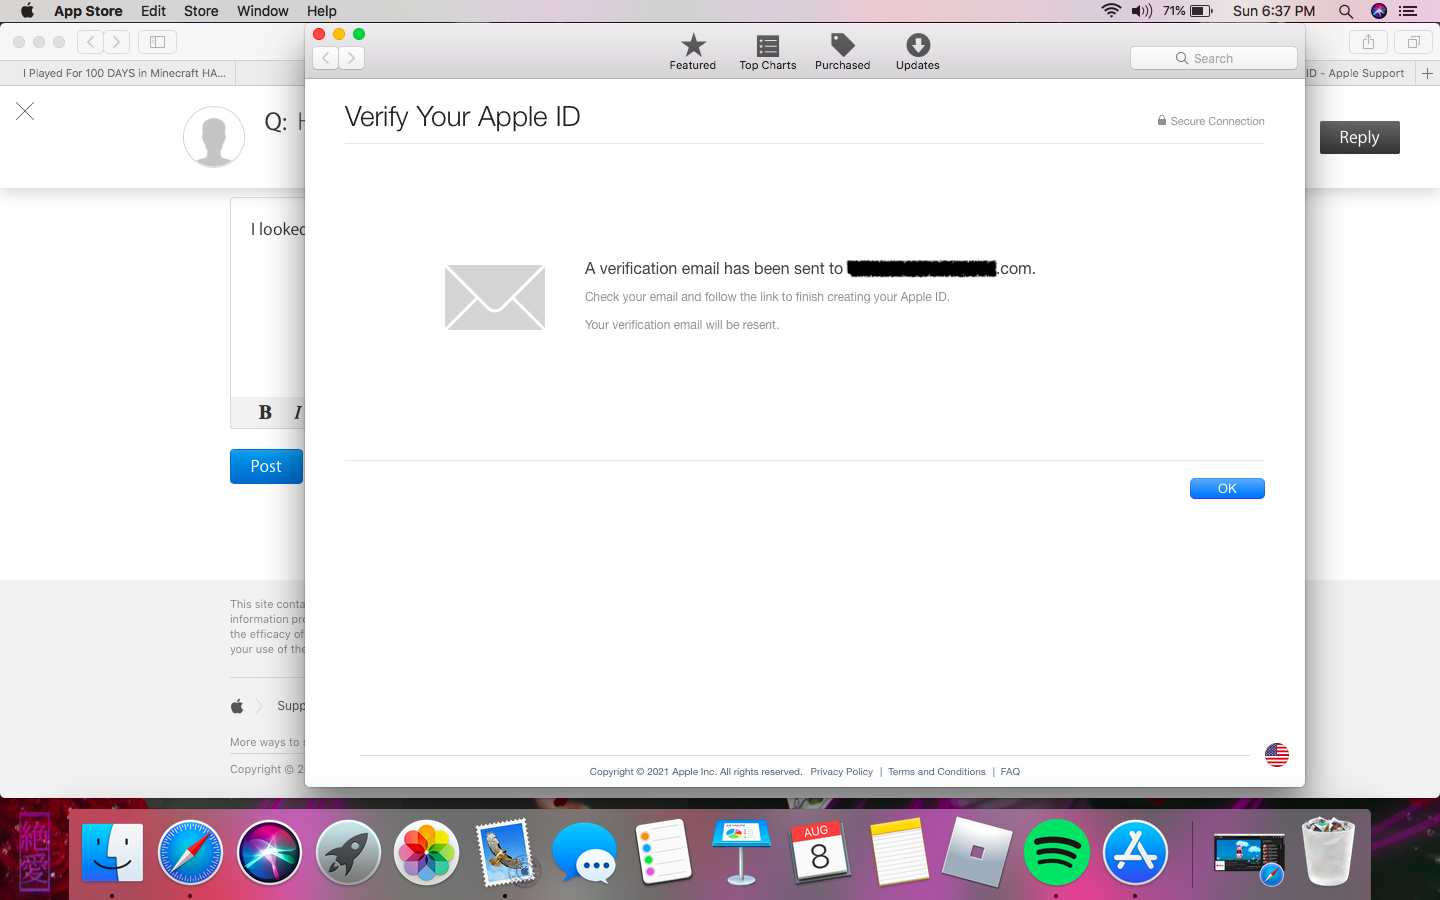Open the Wi-Fi status menu
The width and height of the screenshot is (1440, 900).
1111,11
